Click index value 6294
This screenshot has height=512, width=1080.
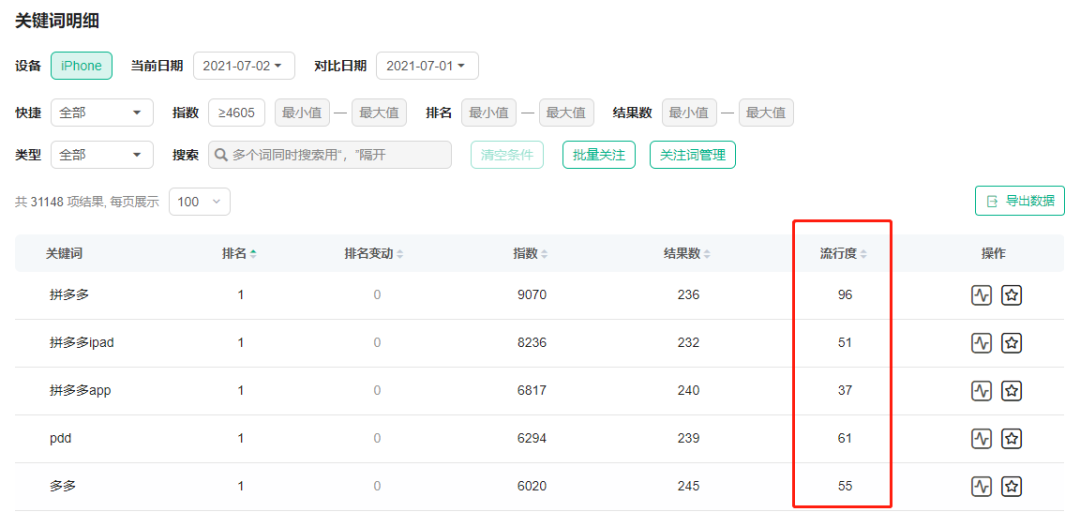[532, 438]
